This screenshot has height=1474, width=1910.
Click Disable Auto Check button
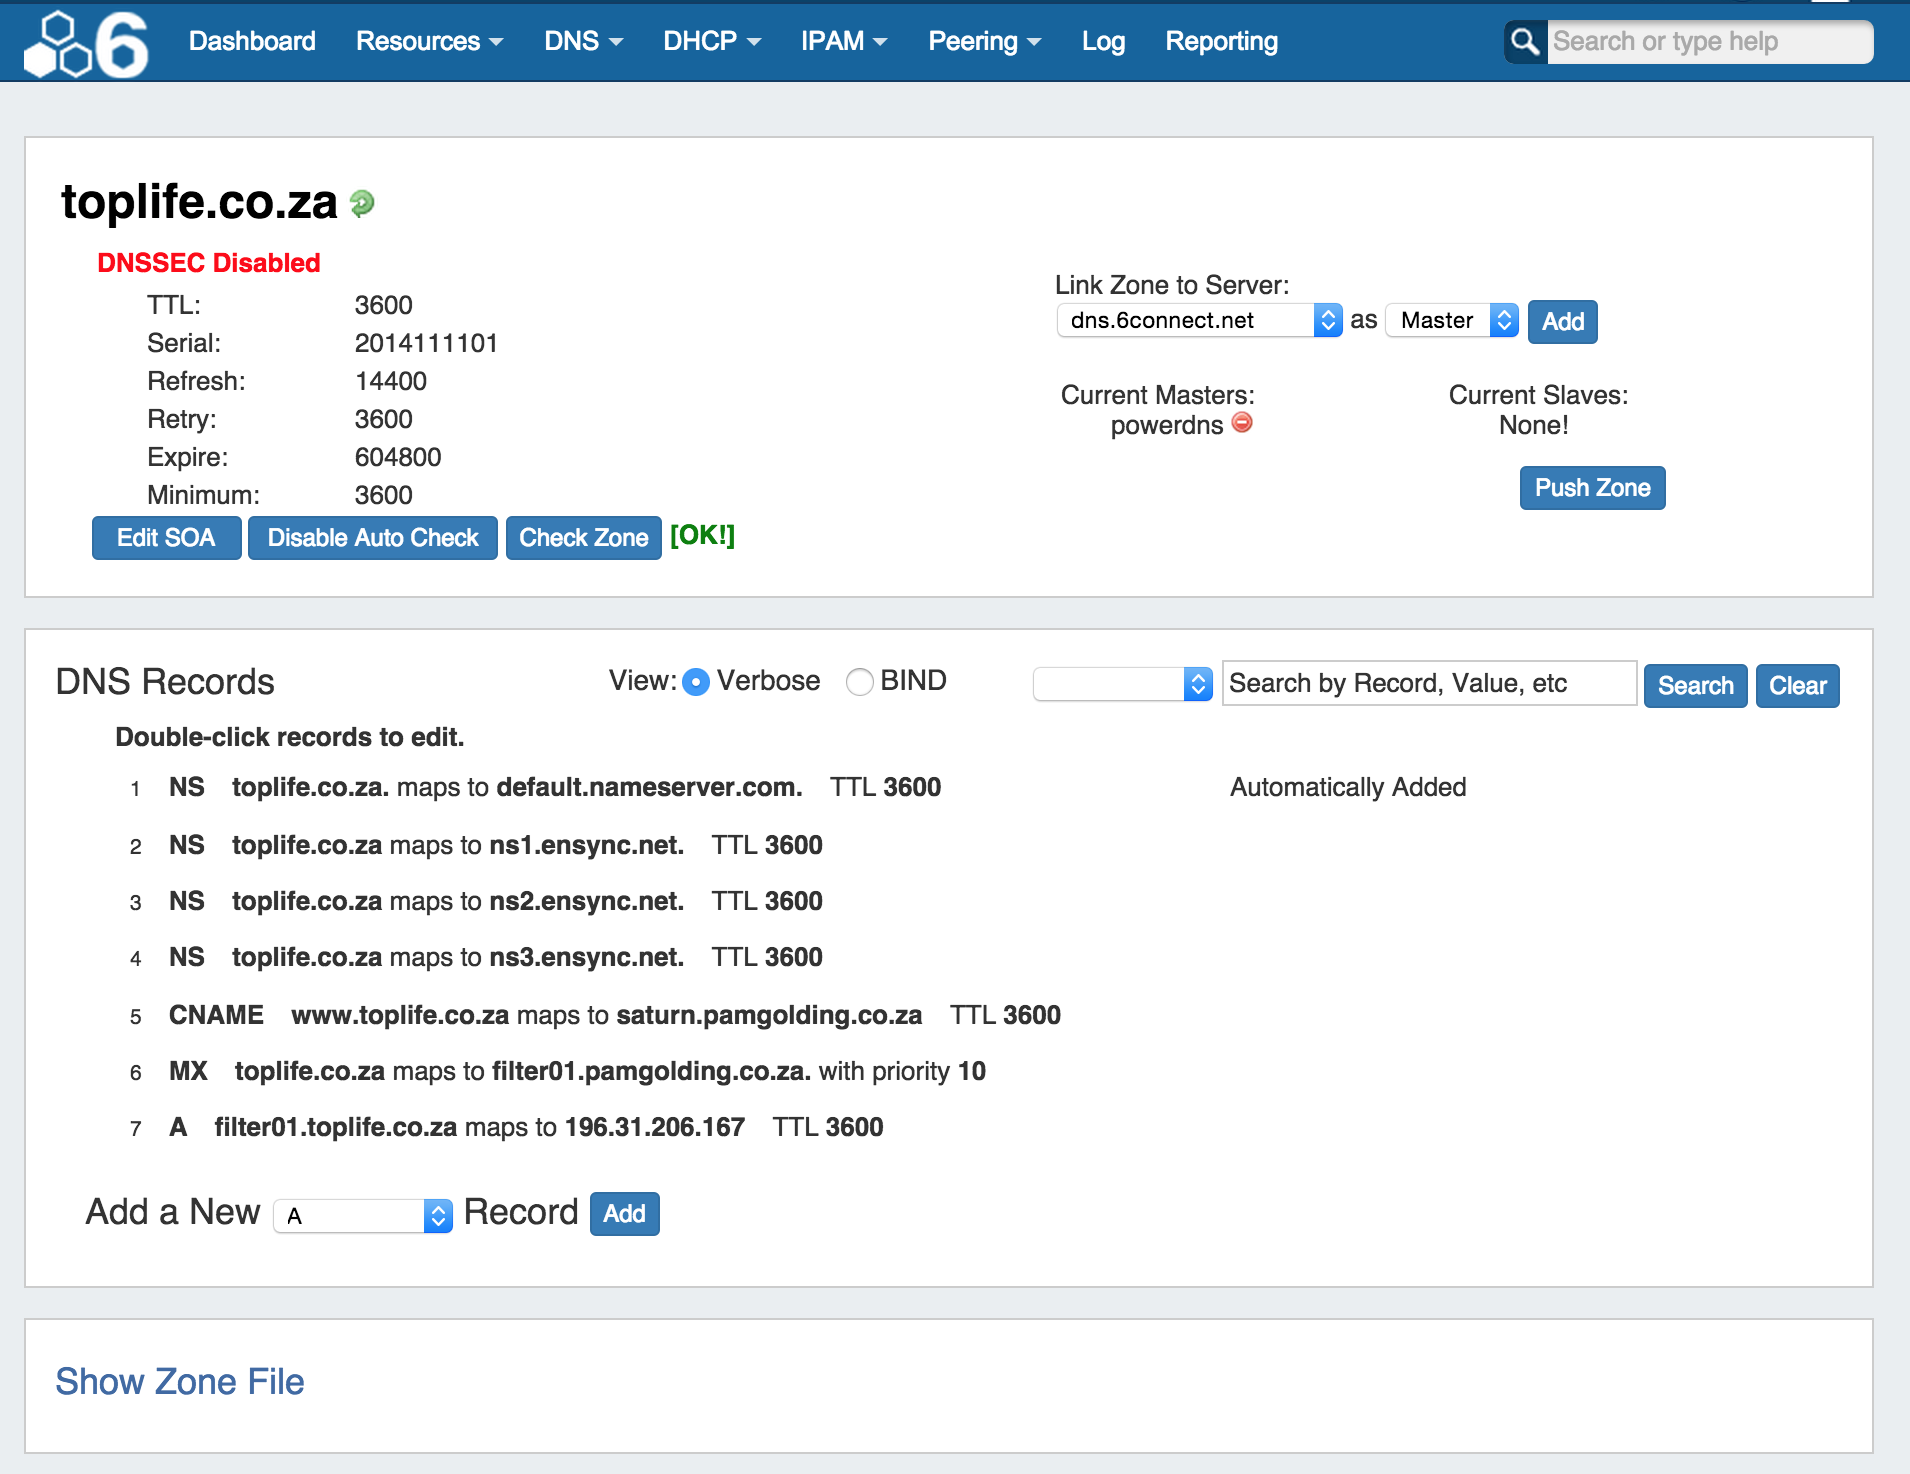(373, 538)
